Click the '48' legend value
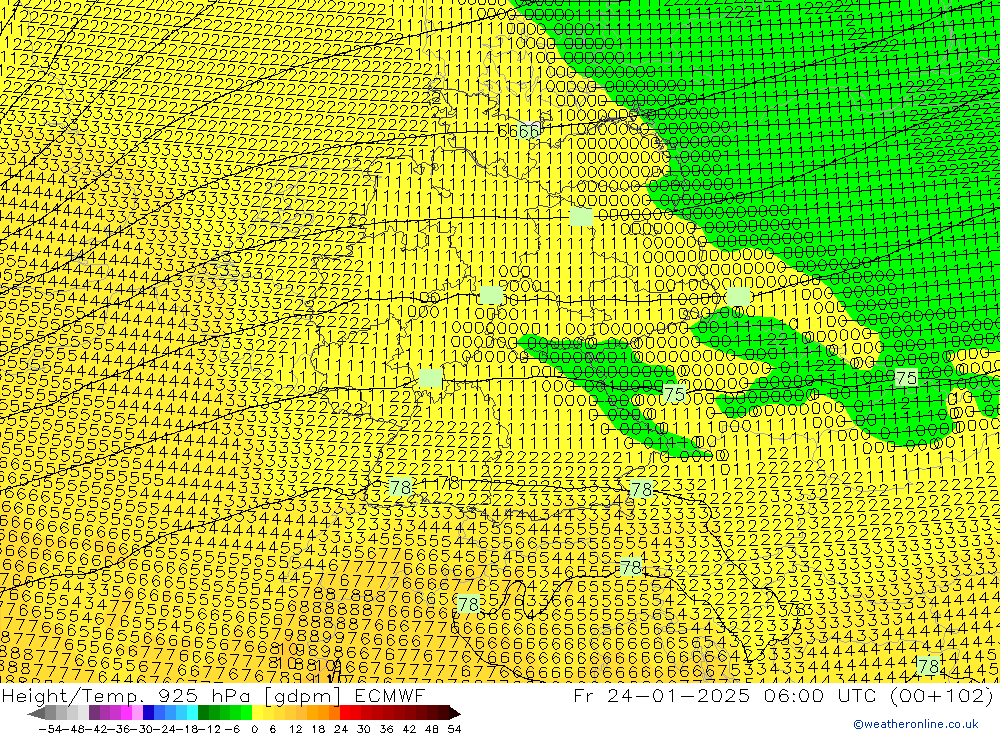Image resolution: width=1000 pixels, height=733 pixels. [432, 729]
